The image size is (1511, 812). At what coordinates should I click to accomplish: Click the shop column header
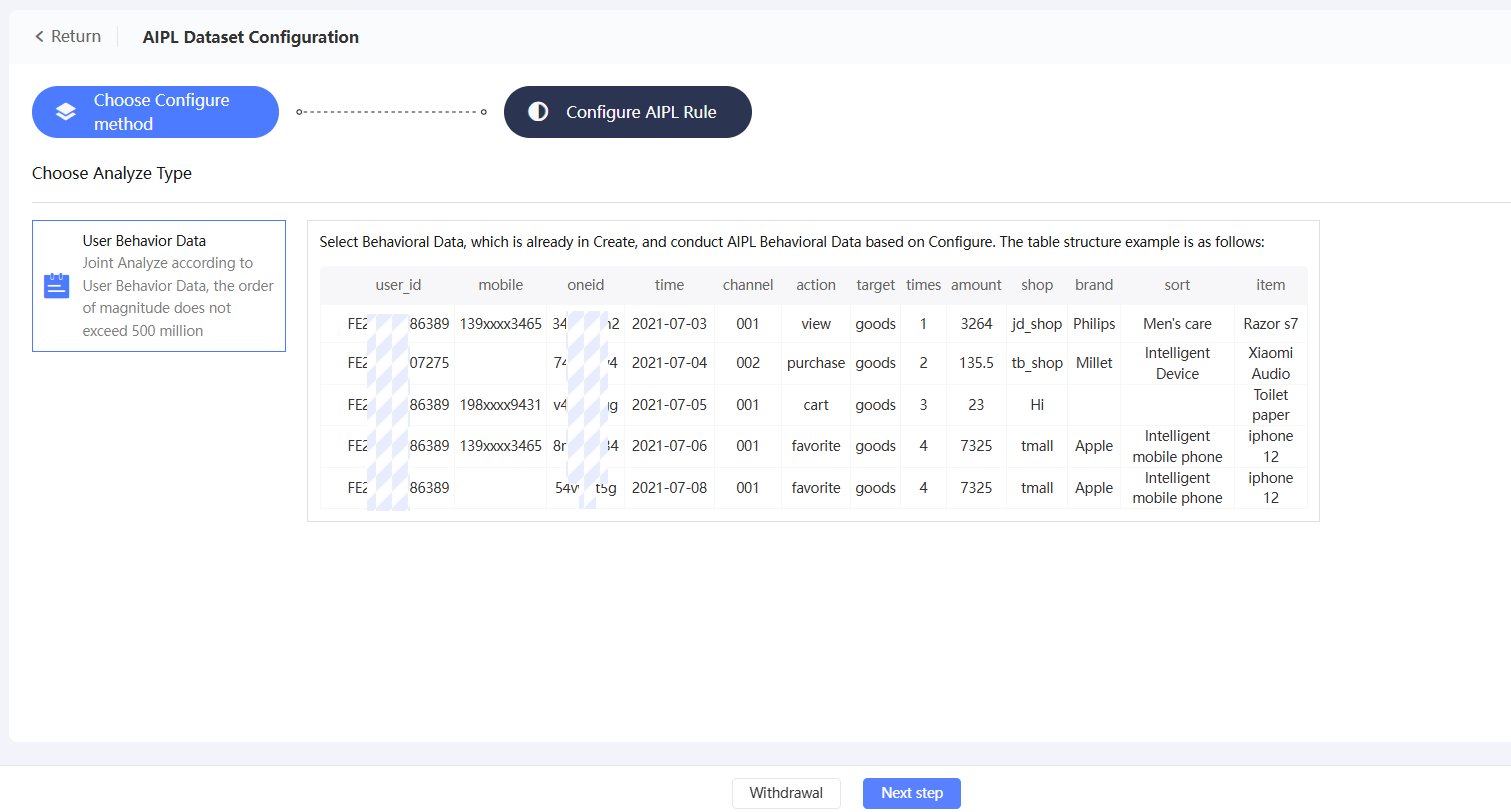coord(1037,285)
